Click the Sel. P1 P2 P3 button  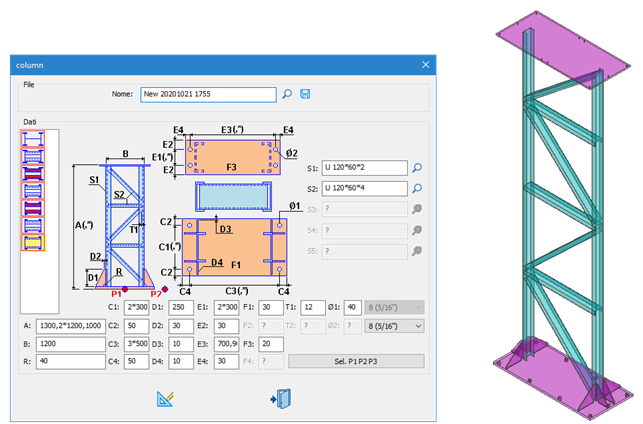[x=356, y=361]
